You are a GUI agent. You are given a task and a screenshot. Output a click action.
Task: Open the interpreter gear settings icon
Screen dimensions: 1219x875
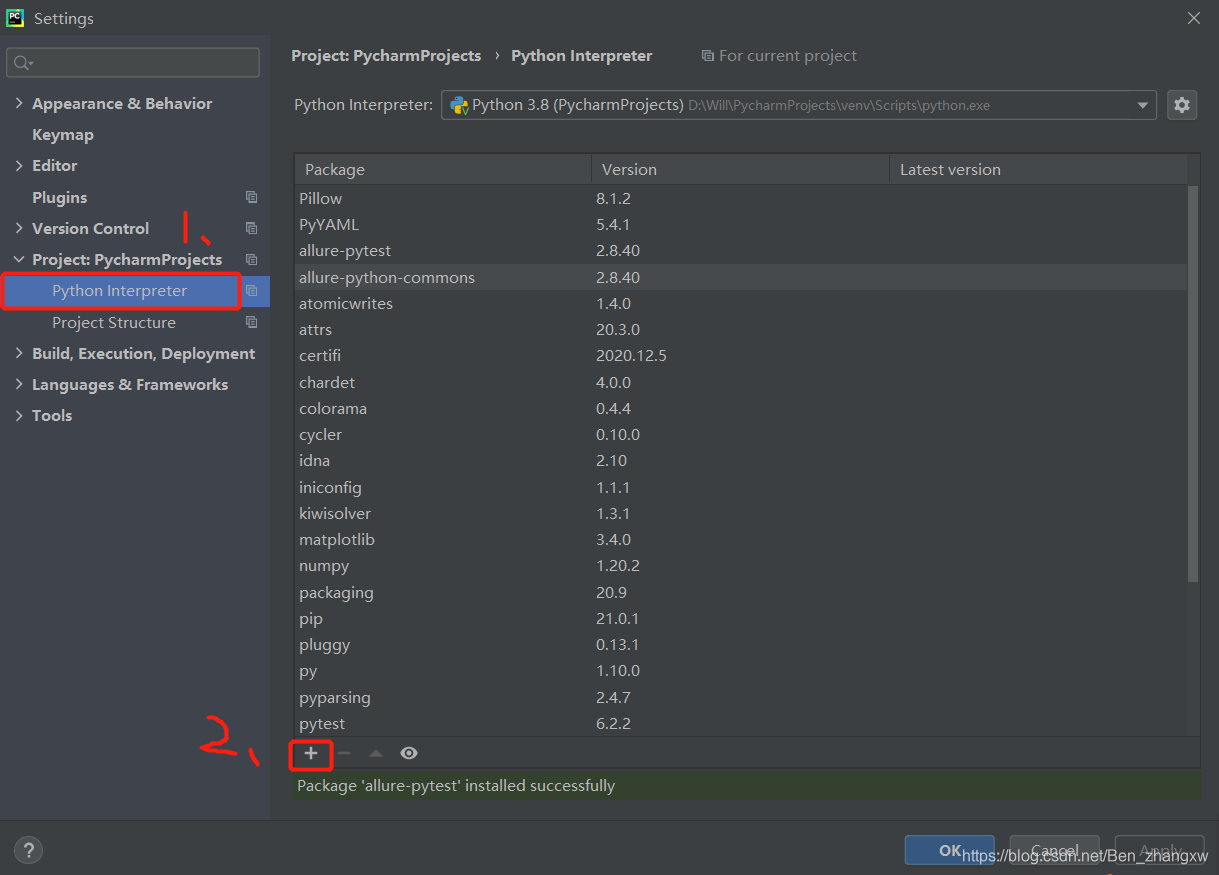click(x=1182, y=105)
